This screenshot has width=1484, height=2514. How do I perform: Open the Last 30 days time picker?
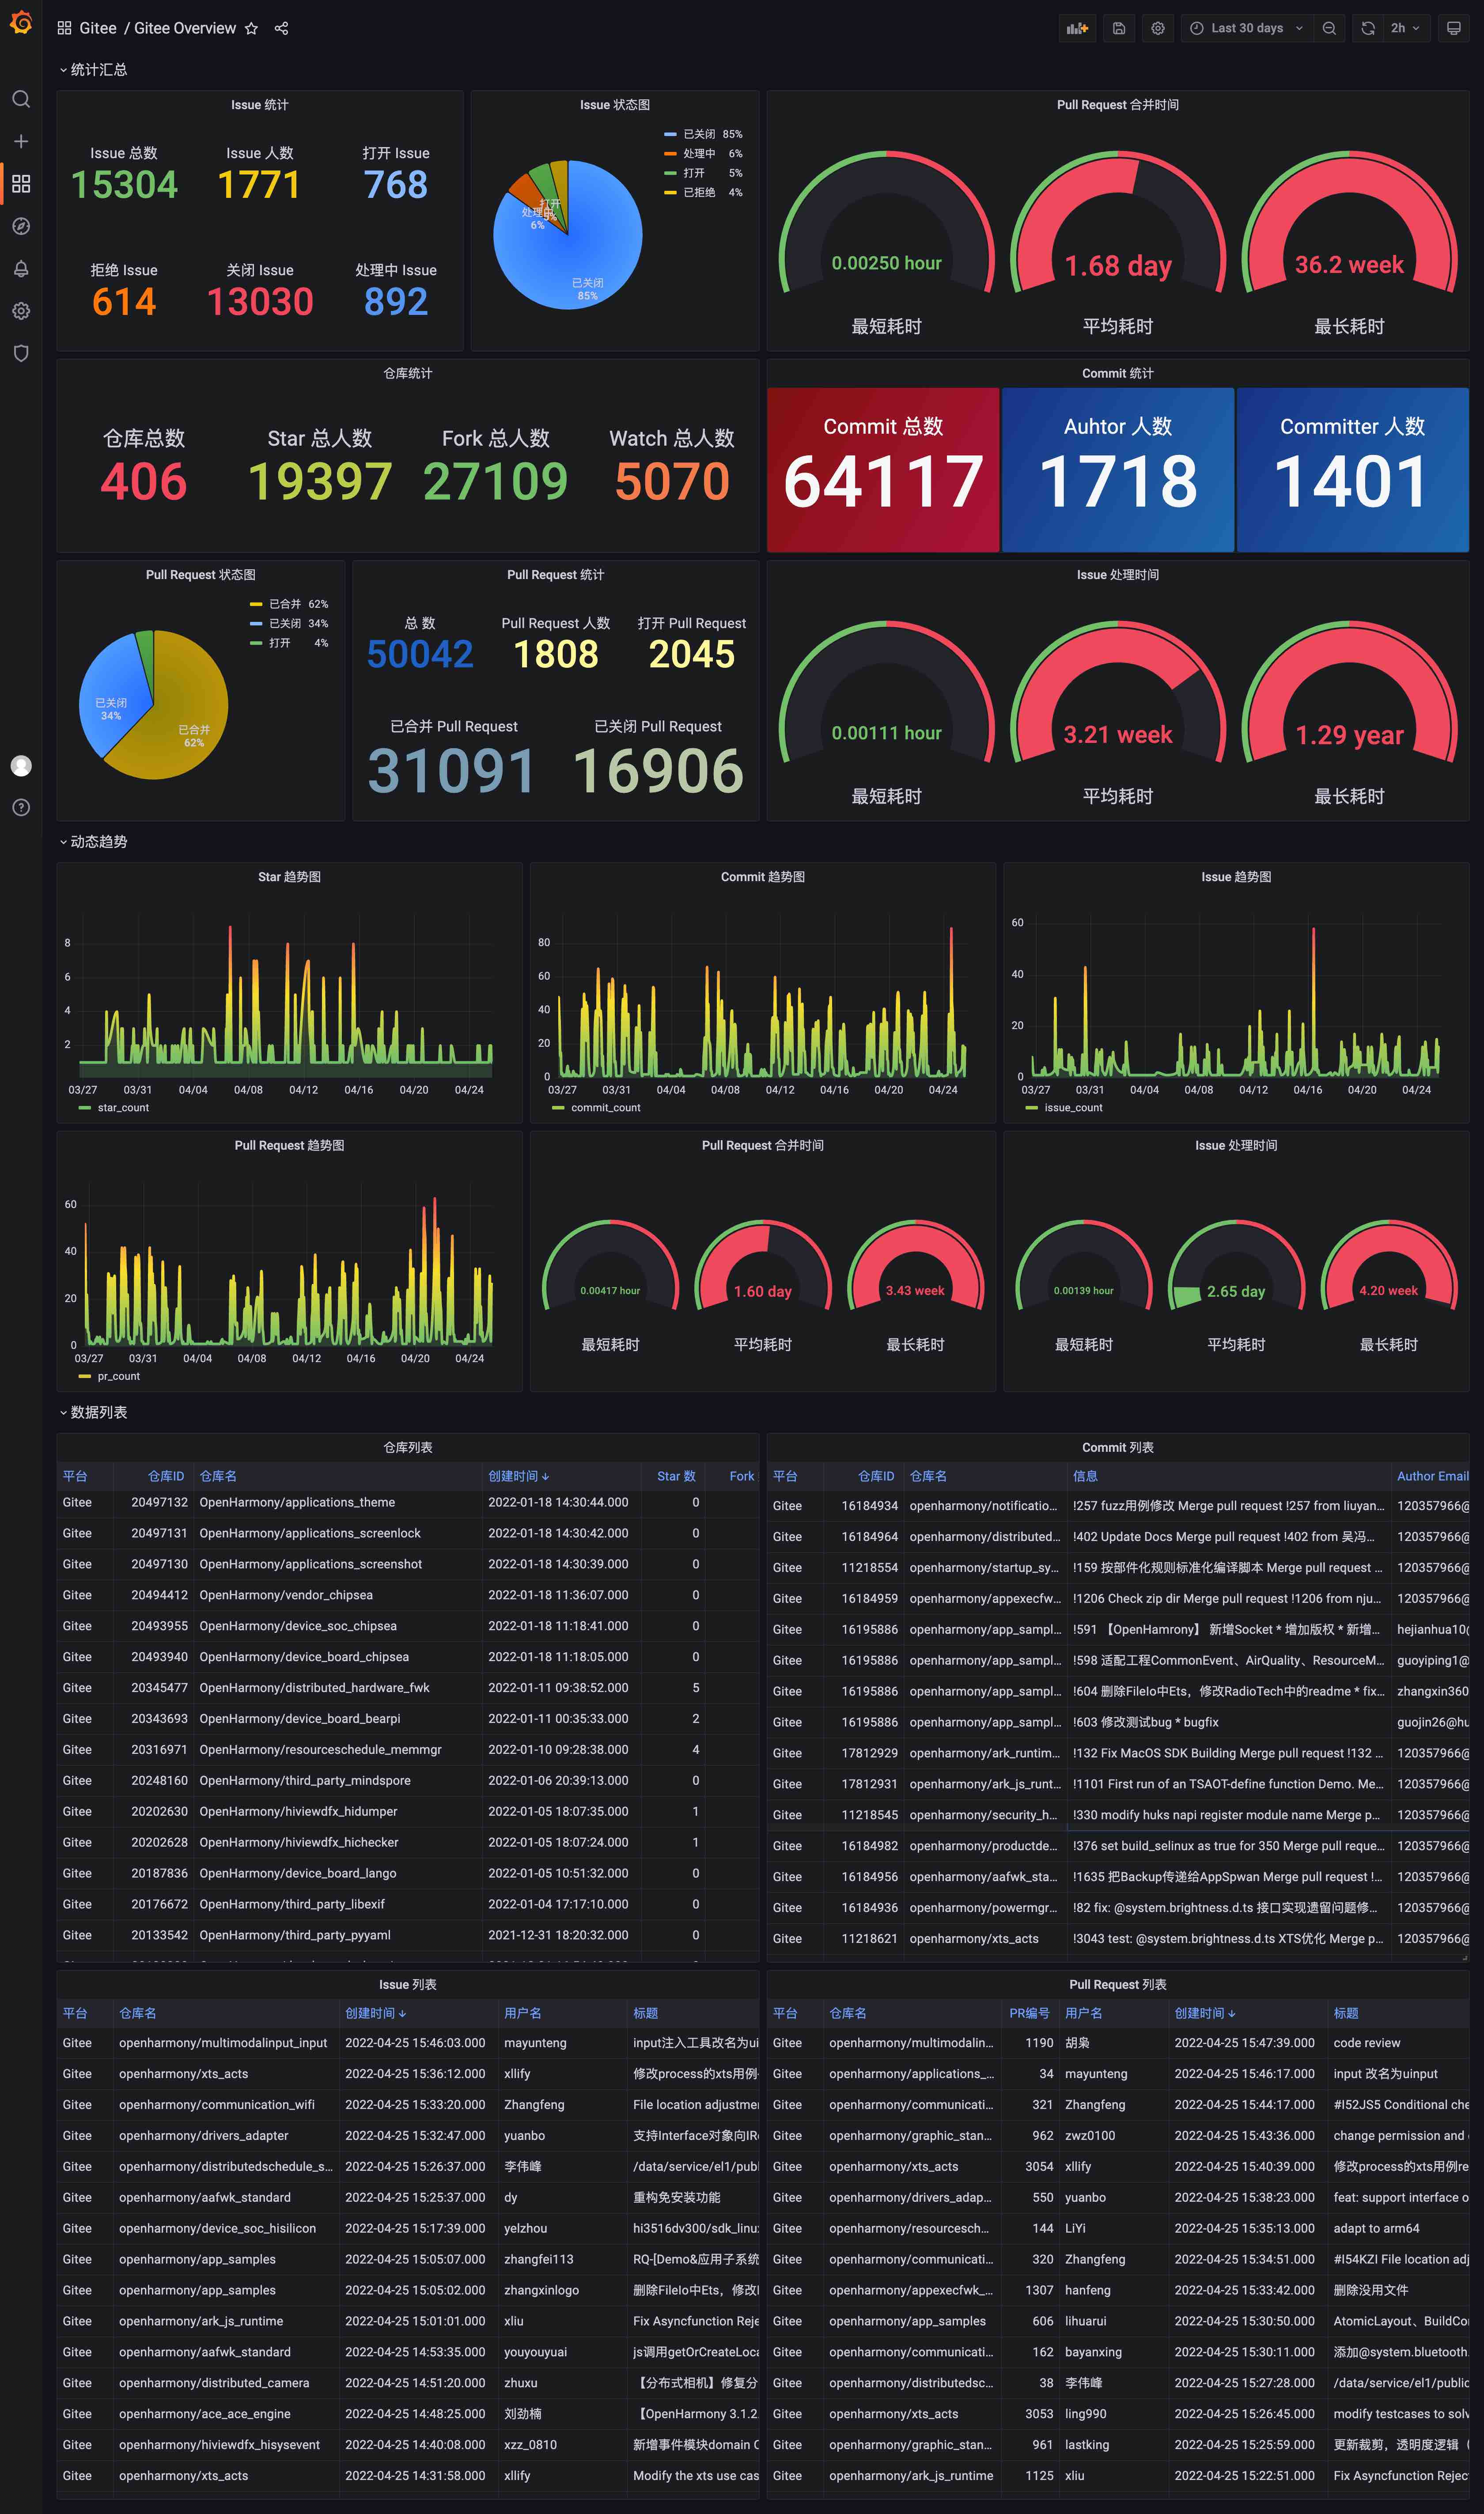(x=1246, y=28)
